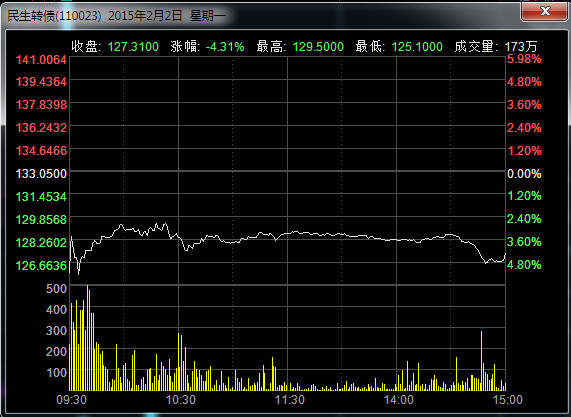This screenshot has height=417, width=571.
Task: Select the 10:30 time axis label
Action: click(181, 400)
